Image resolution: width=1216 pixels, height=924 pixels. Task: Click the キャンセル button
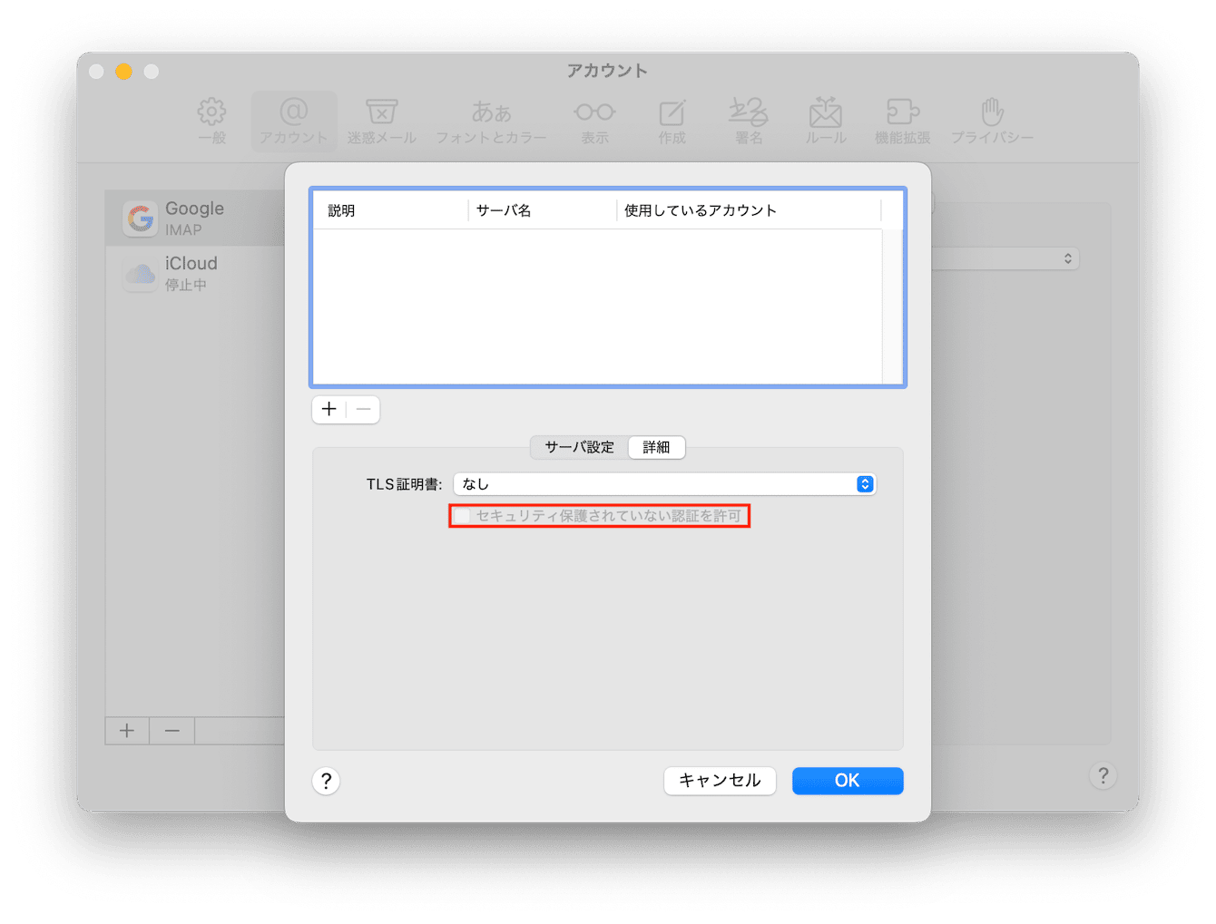[719, 781]
